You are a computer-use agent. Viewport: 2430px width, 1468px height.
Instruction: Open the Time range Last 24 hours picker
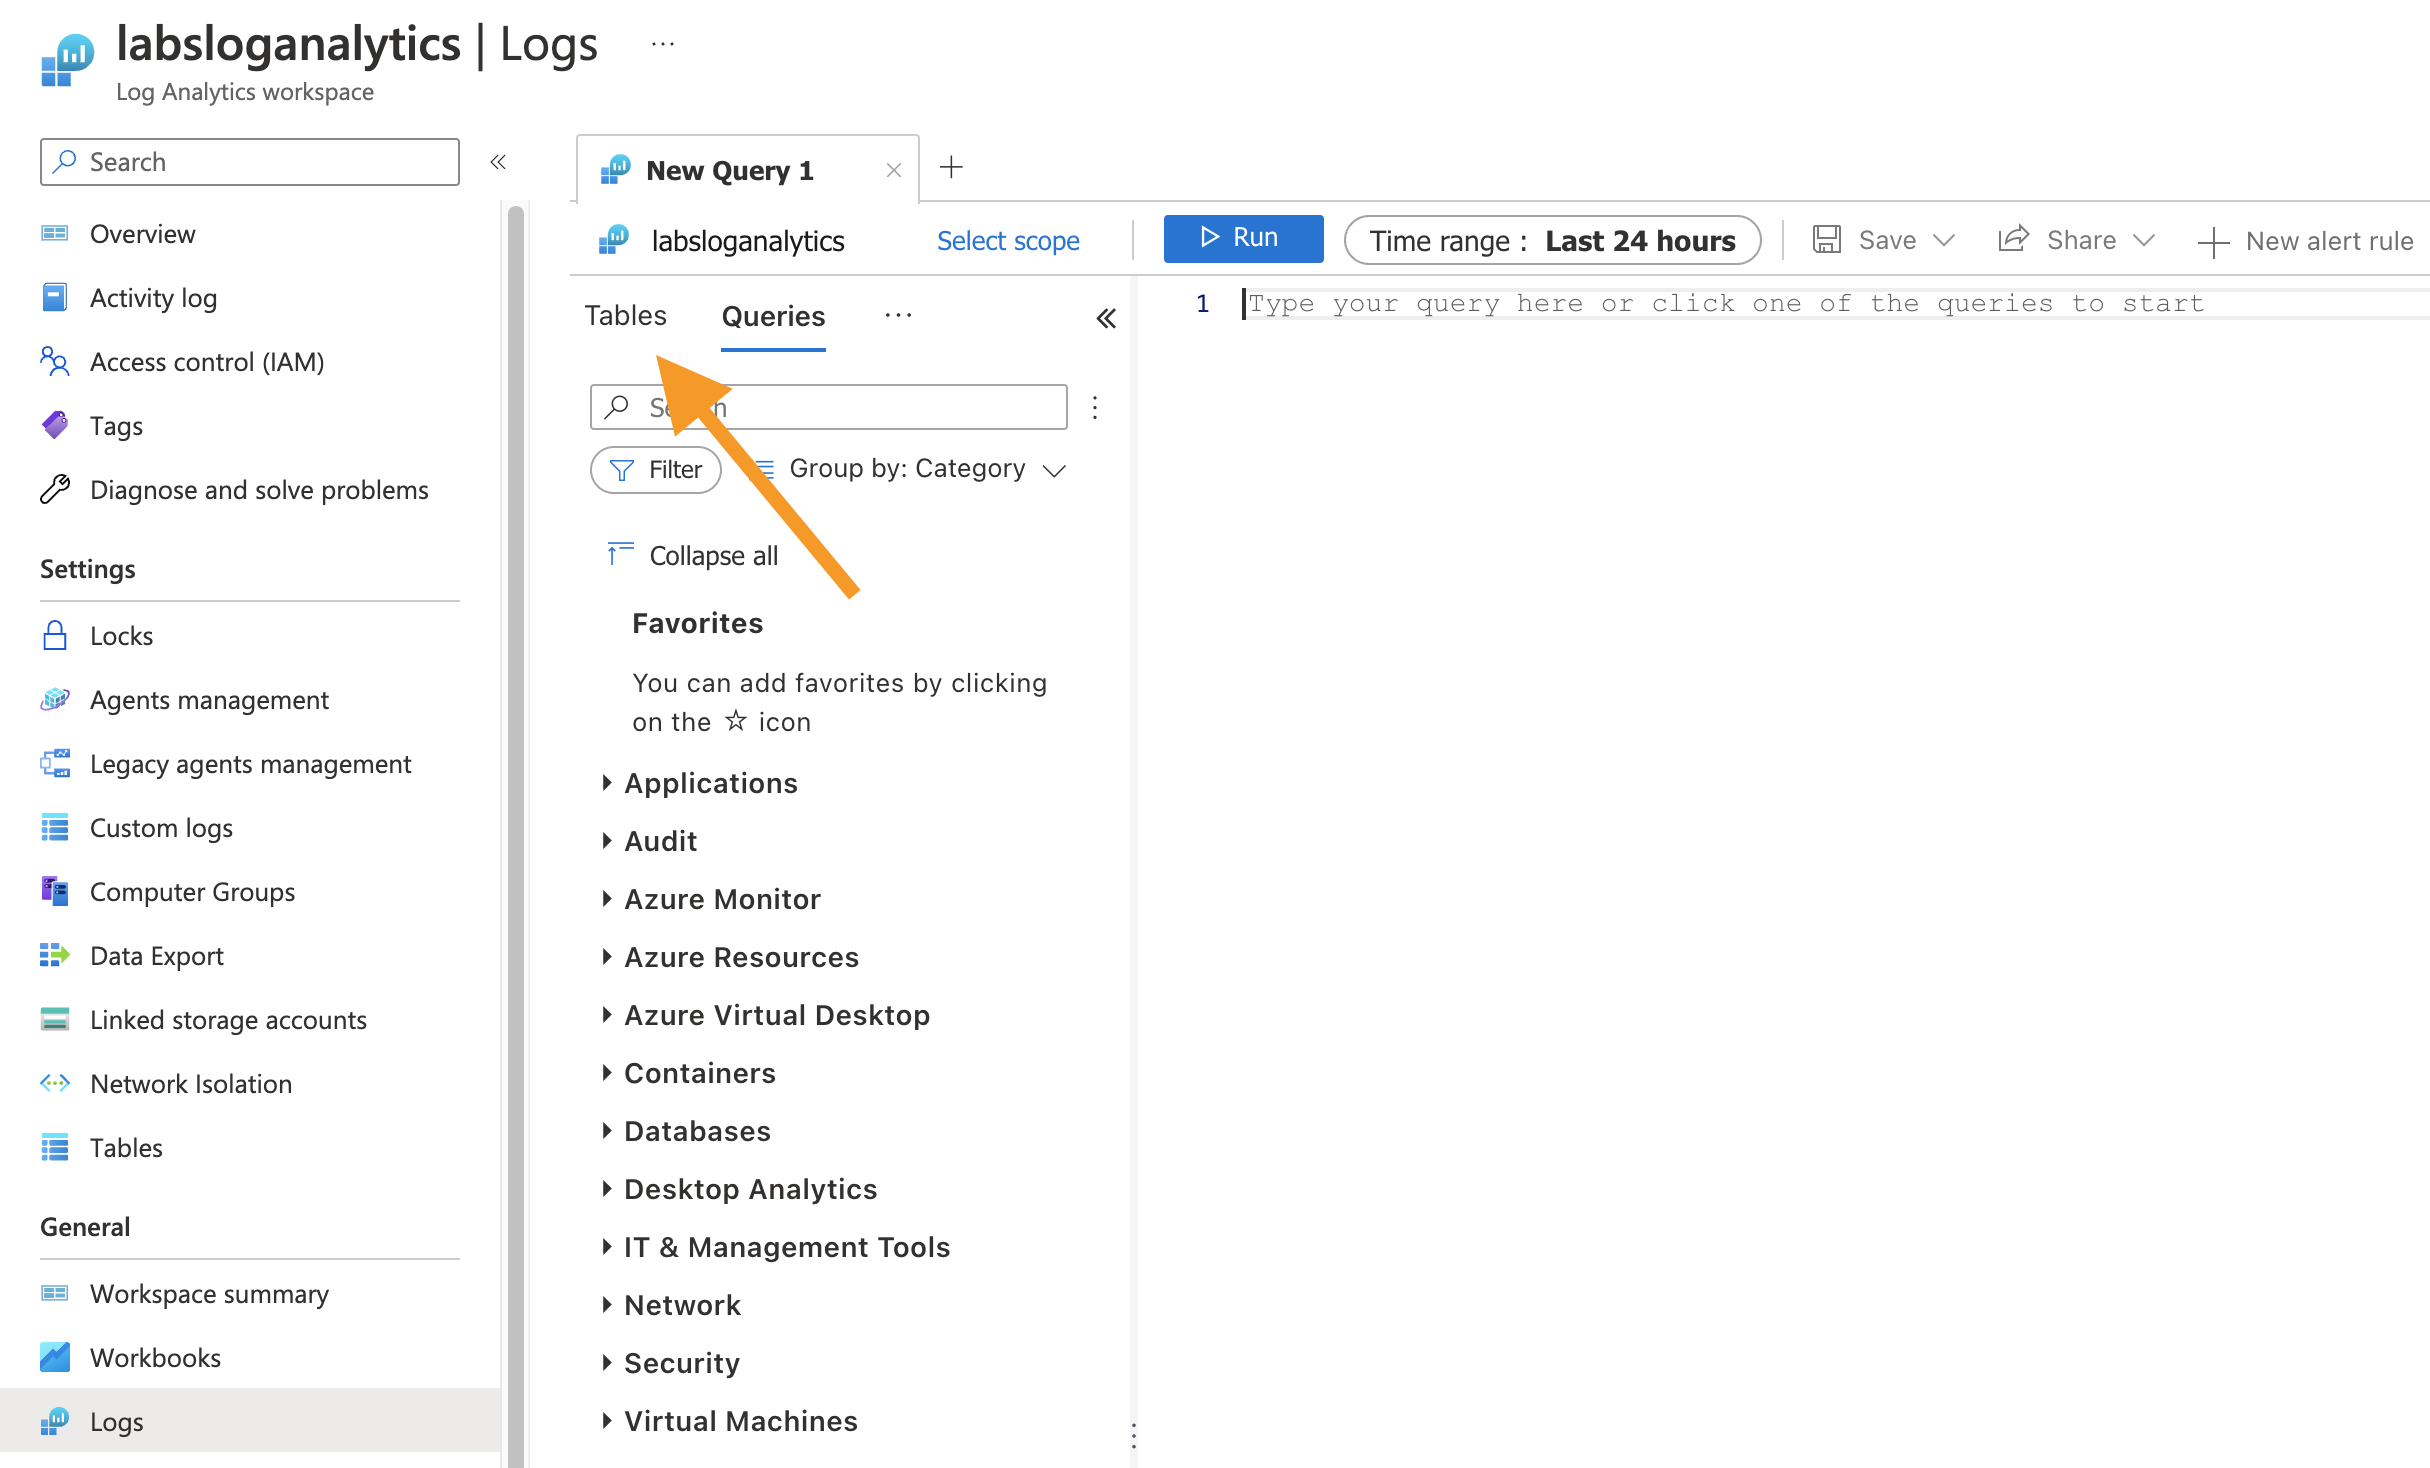click(x=1552, y=241)
